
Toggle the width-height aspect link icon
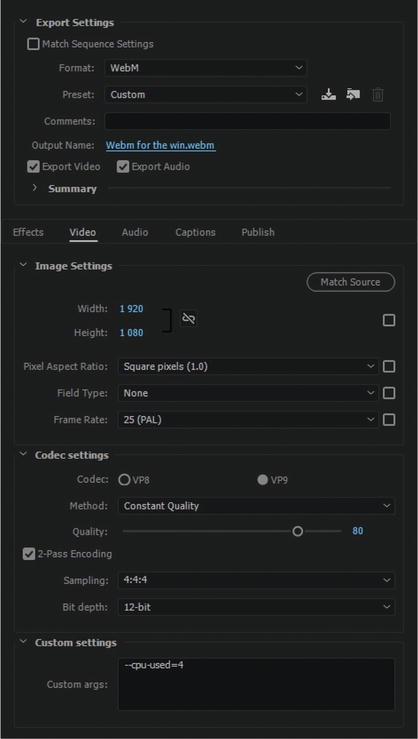(189, 320)
